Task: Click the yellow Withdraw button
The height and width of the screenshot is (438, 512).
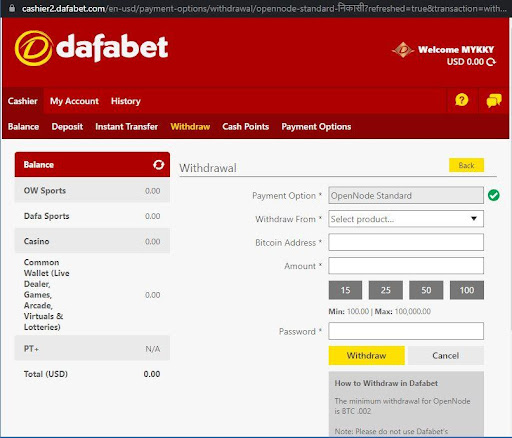Action: (367, 355)
